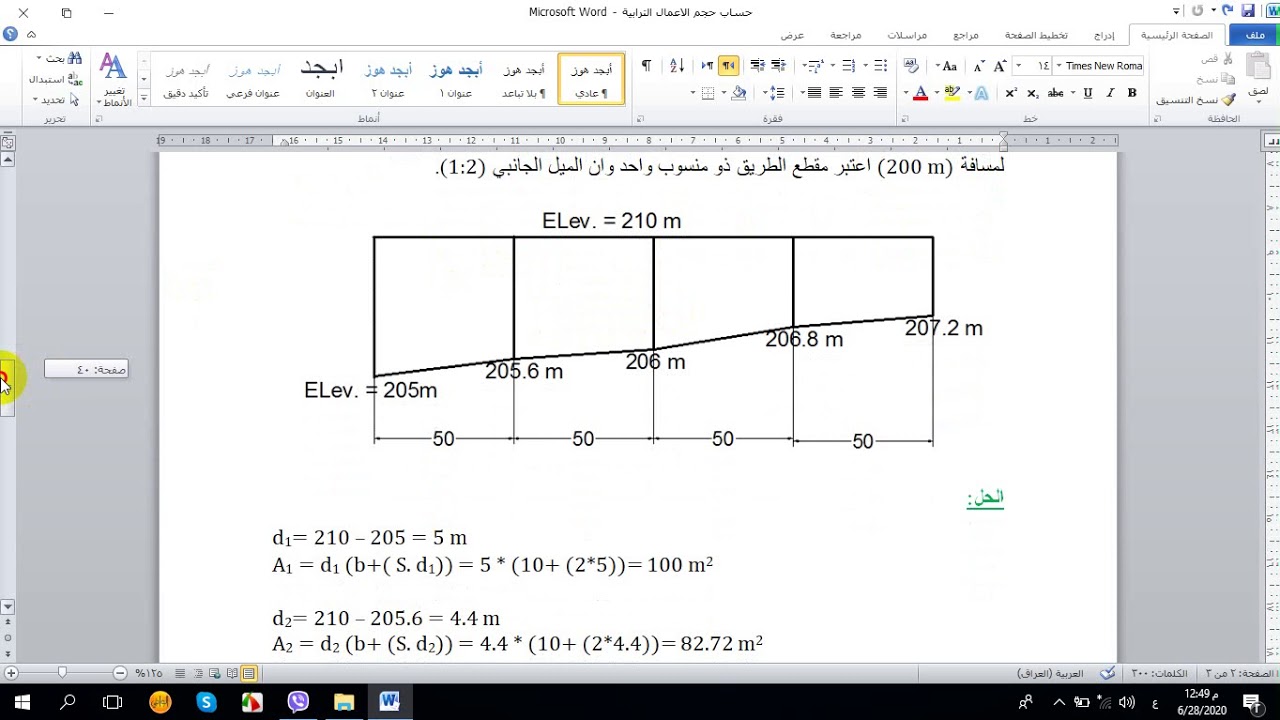Image resolution: width=1280 pixels, height=720 pixels.
Task: Toggle left-to-right text direction
Action: point(707,66)
